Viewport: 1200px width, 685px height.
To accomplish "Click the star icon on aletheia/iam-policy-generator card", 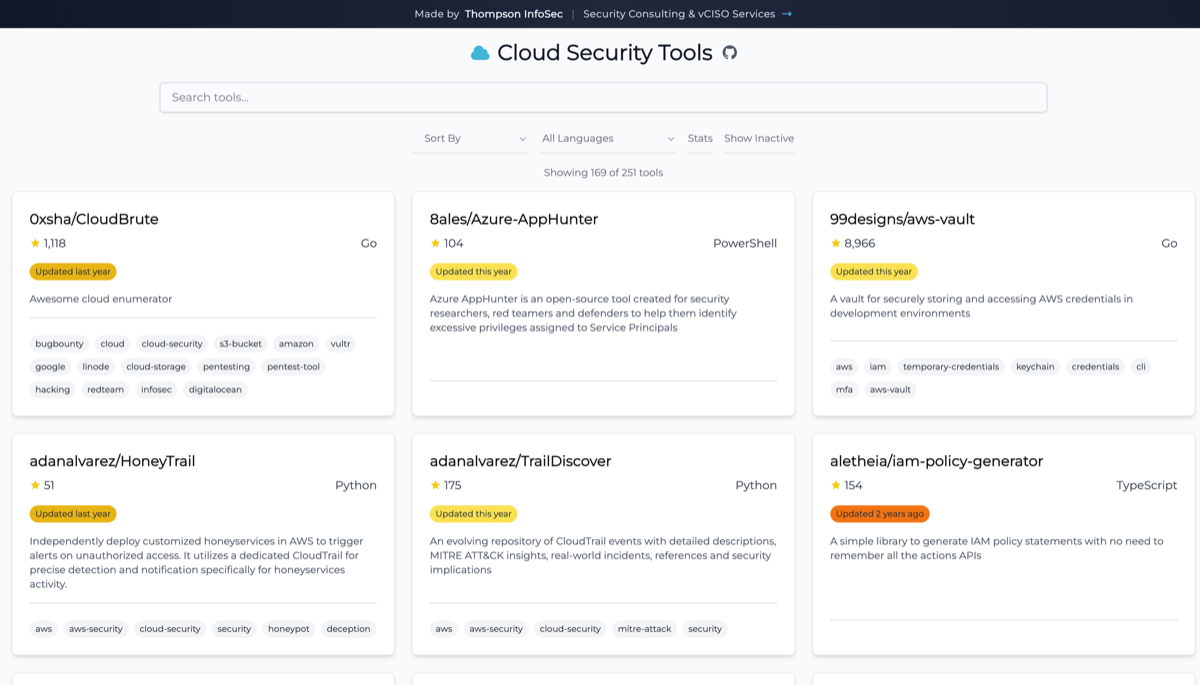I will pos(835,485).
